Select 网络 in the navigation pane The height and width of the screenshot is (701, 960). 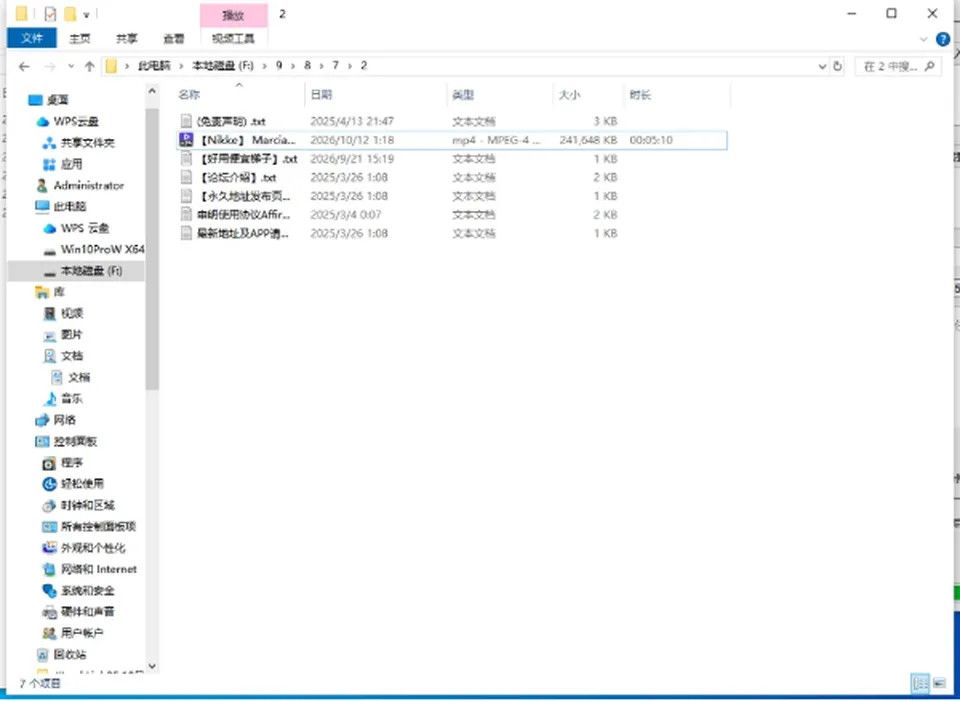56,420
